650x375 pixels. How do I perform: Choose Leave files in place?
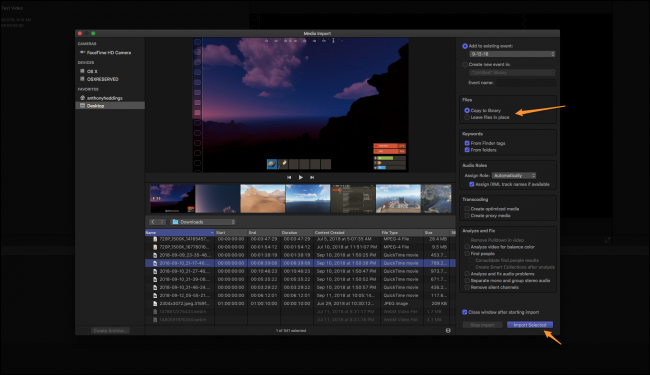(487, 117)
